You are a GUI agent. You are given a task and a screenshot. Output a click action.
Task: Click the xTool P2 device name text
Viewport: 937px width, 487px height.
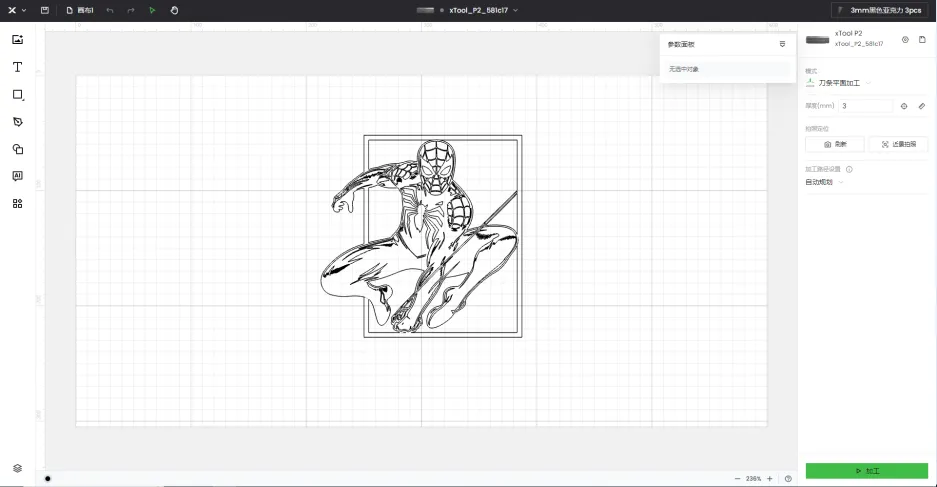point(849,33)
